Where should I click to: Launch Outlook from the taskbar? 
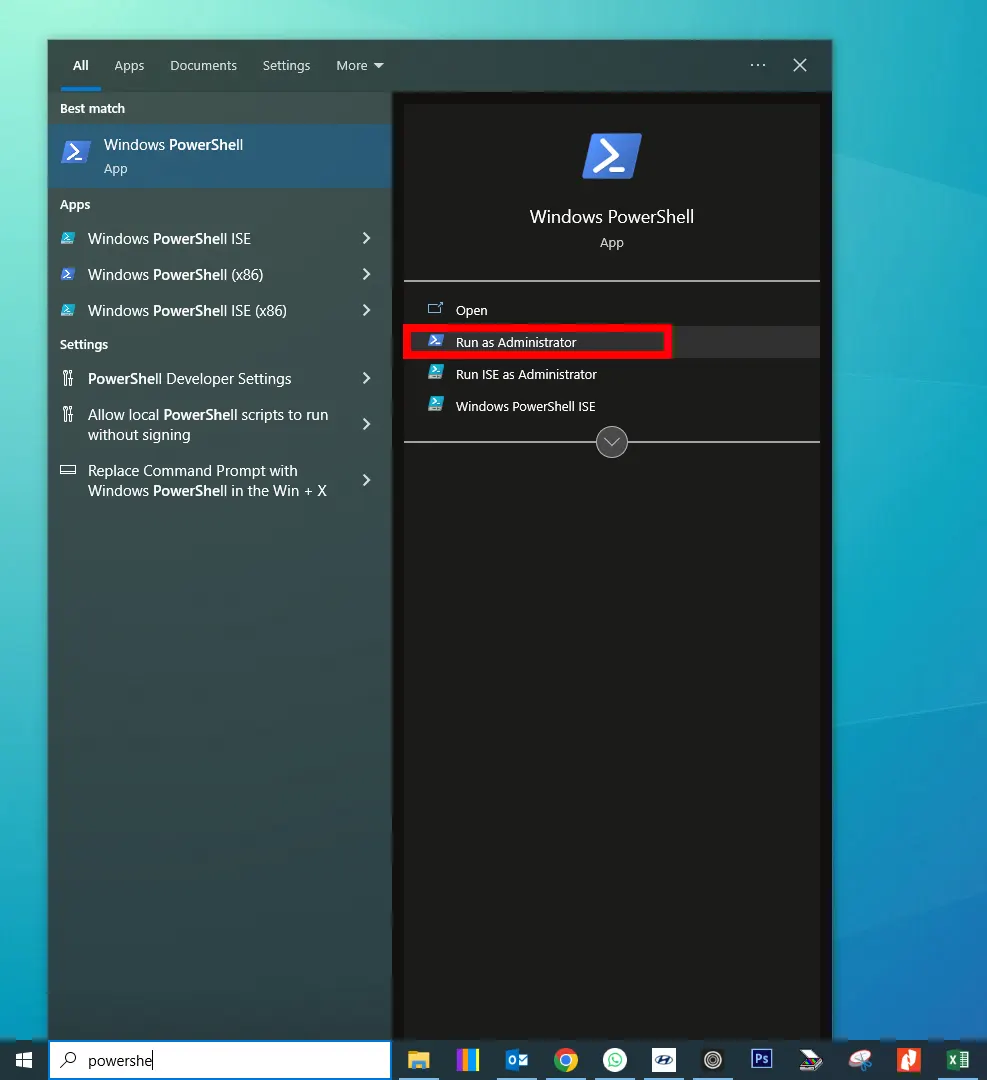coord(517,1060)
